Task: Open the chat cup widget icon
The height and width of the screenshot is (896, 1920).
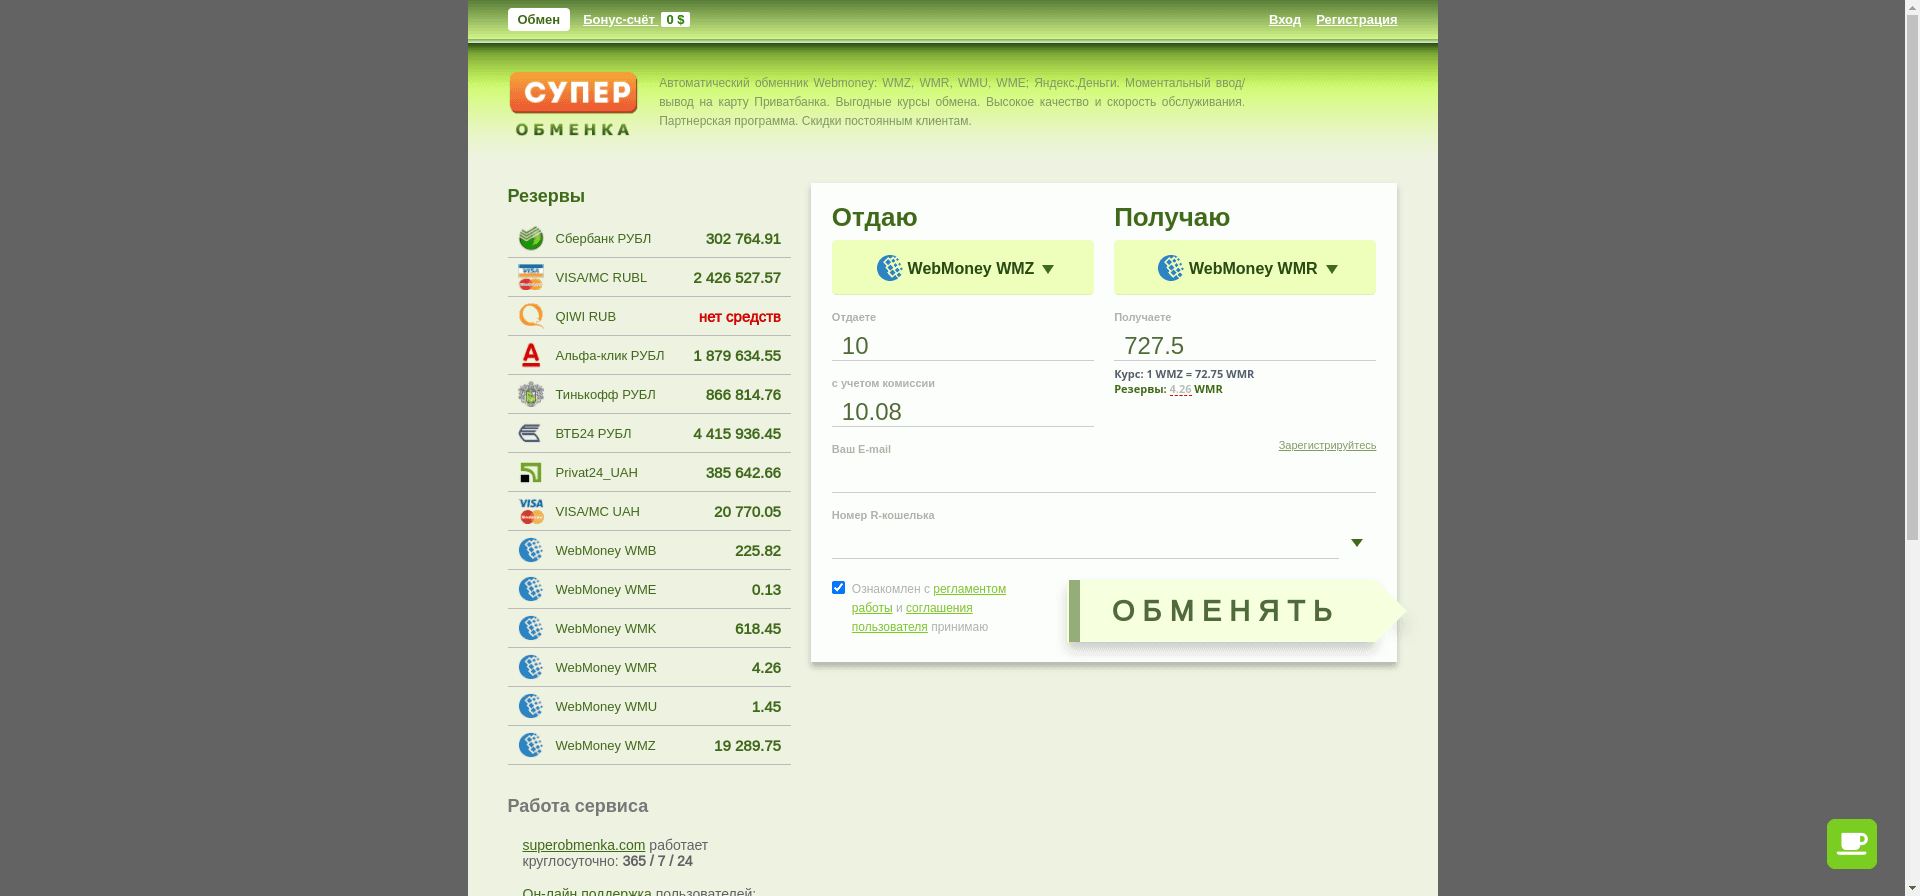Action: (x=1851, y=844)
